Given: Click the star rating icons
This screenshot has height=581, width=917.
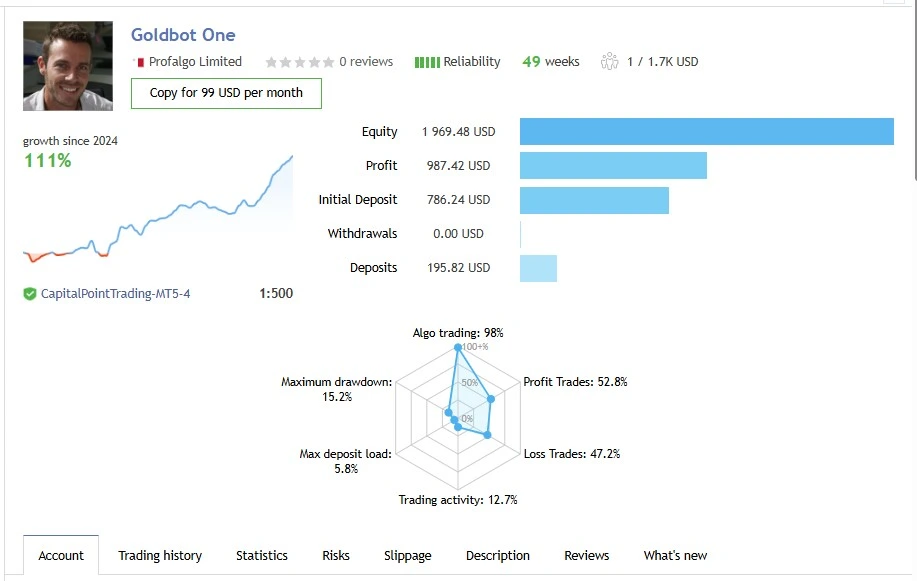Looking at the screenshot, I should click(x=299, y=62).
